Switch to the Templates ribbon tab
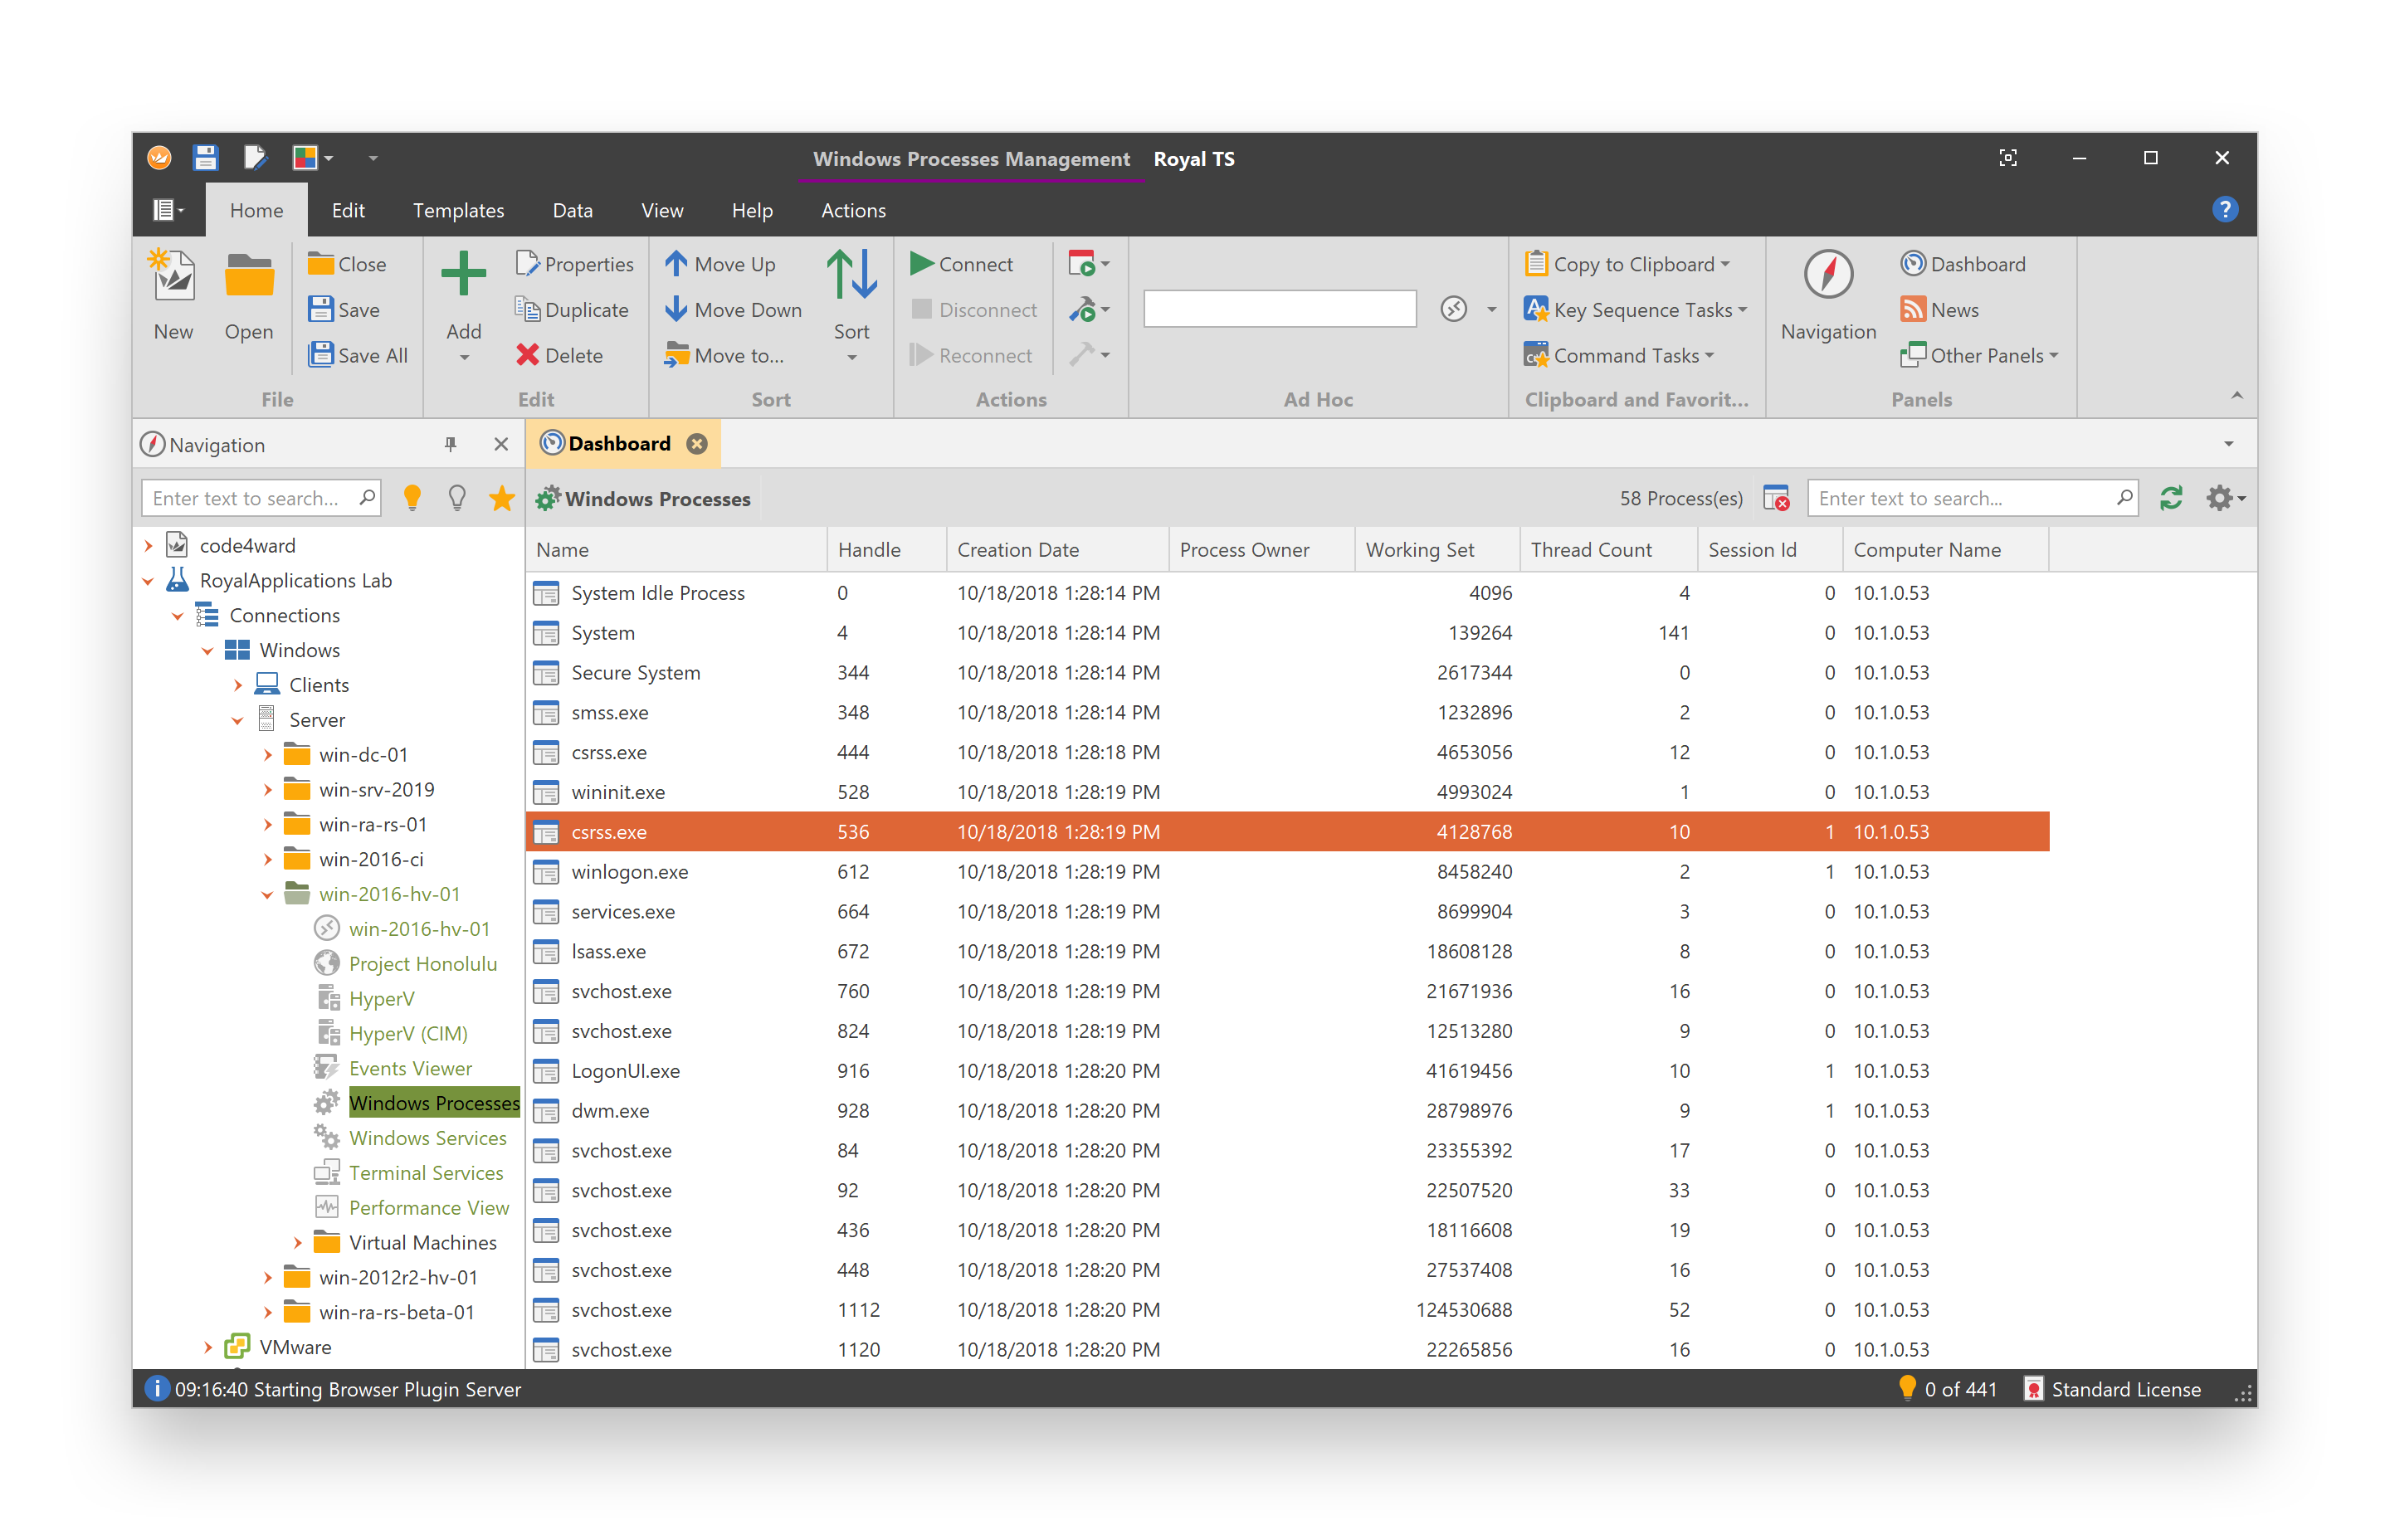The height and width of the screenshot is (1540, 2390). (458, 210)
